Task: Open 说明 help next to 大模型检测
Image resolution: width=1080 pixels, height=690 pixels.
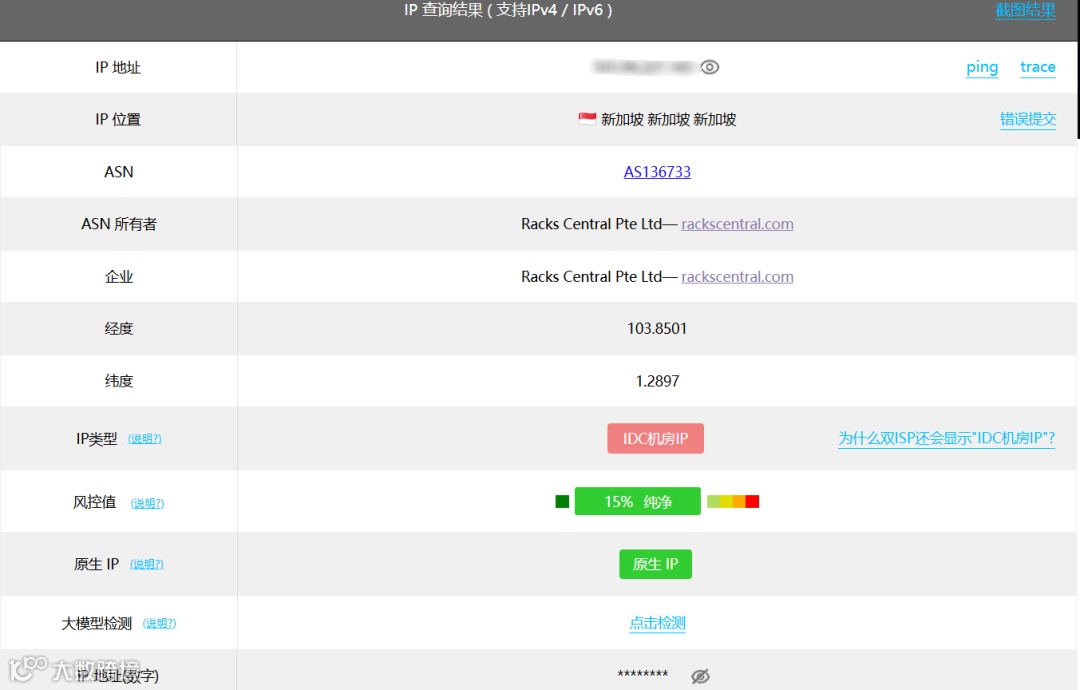Action: tap(159, 623)
